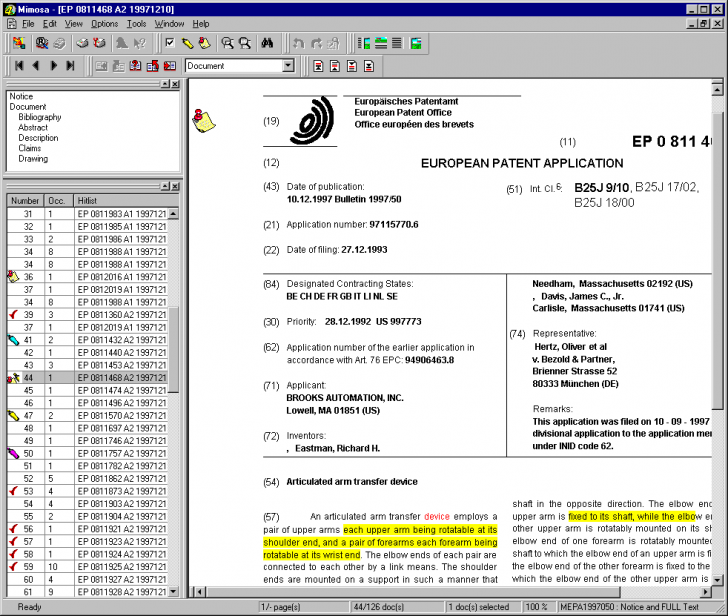Select the yellow highlighter pen tool

pos(187,43)
